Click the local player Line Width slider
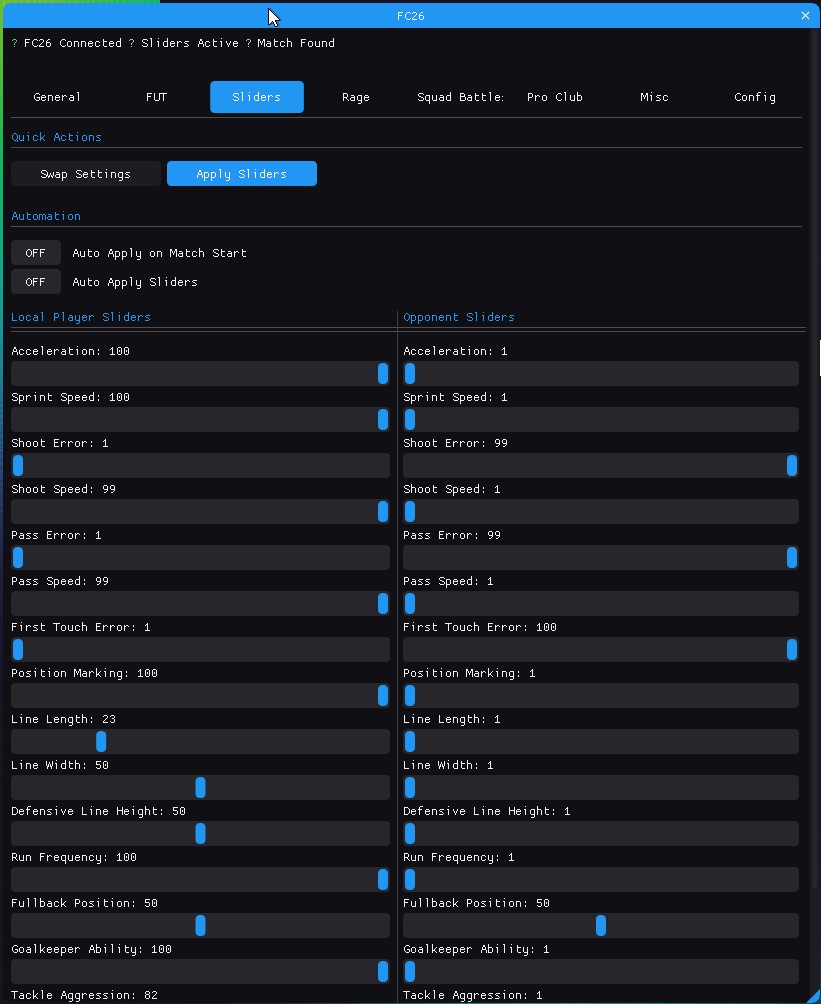821x1004 pixels. pos(200,787)
